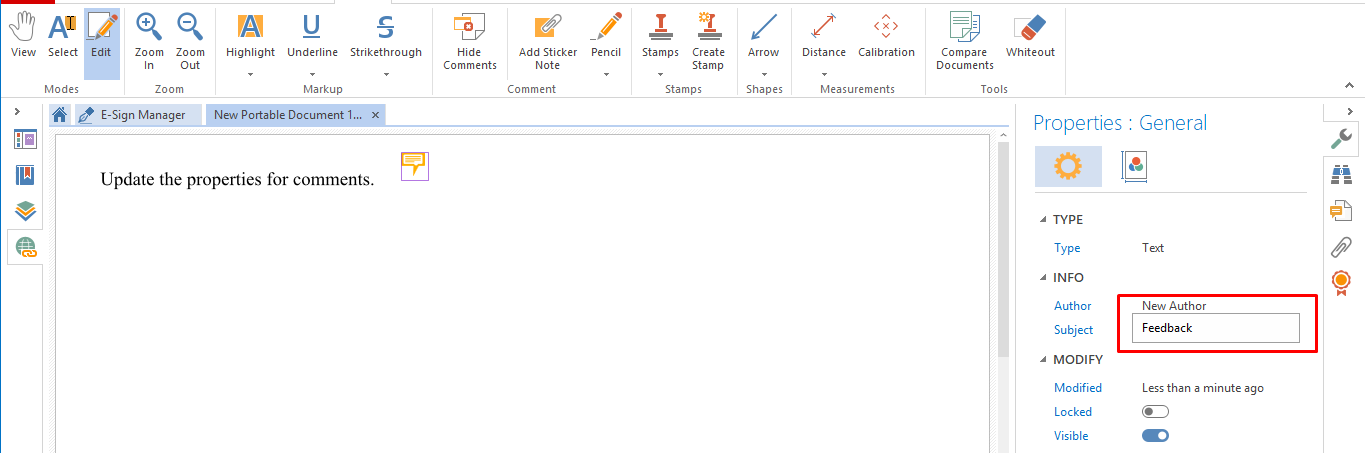The width and height of the screenshot is (1365, 453).
Task: Click the Hide Comments icon
Action: tap(469, 40)
